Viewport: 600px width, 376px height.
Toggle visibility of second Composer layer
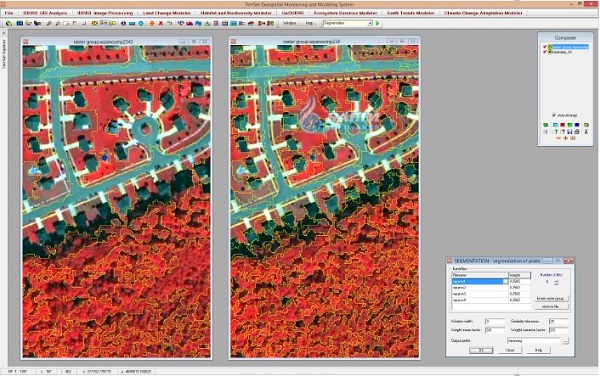(x=545, y=52)
